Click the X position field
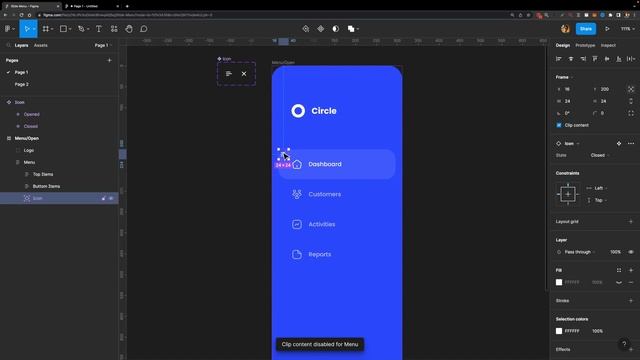The height and width of the screenshot is (360, 640). (x=571, y=89)
